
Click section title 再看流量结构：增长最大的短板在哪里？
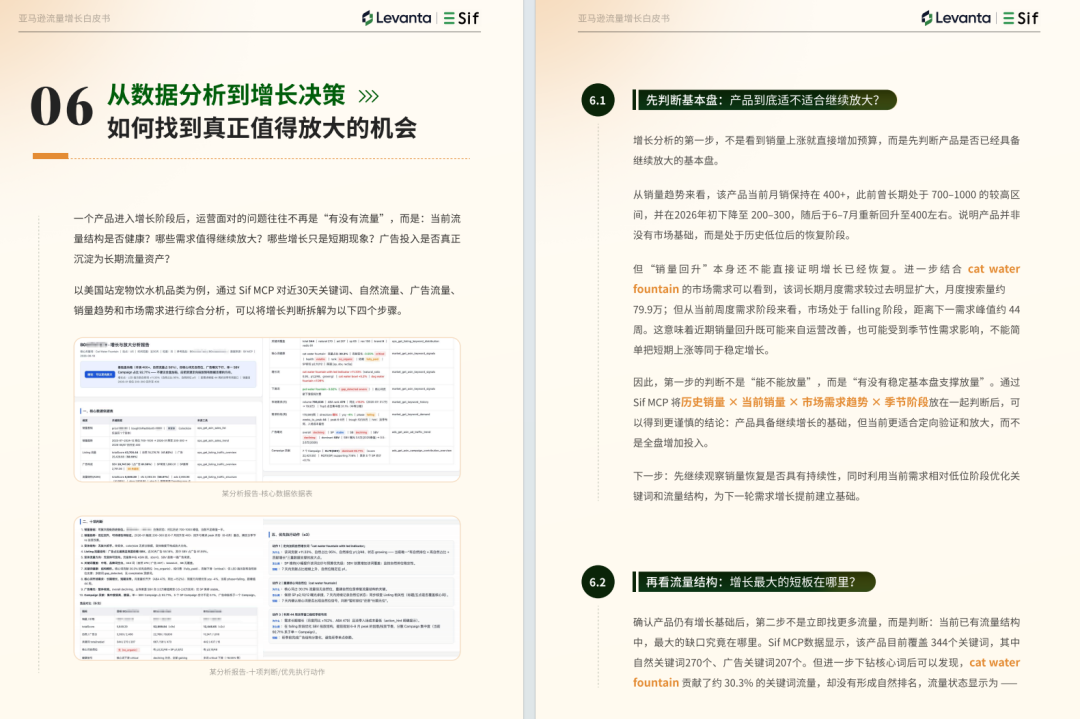[751, 582]
